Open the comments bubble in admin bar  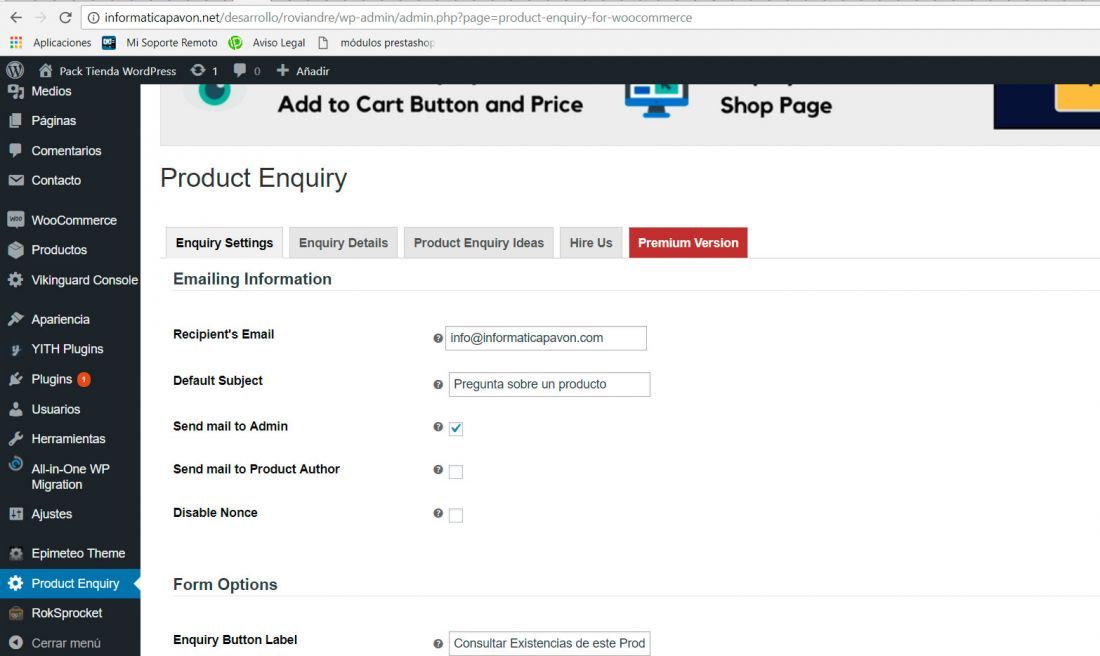240,70
